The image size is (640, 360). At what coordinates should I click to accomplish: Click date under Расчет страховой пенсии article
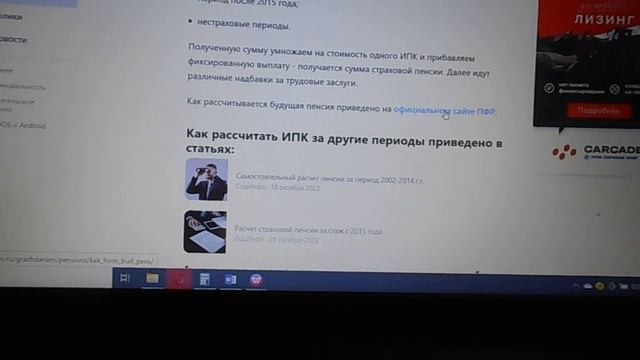tap(293, 239)
